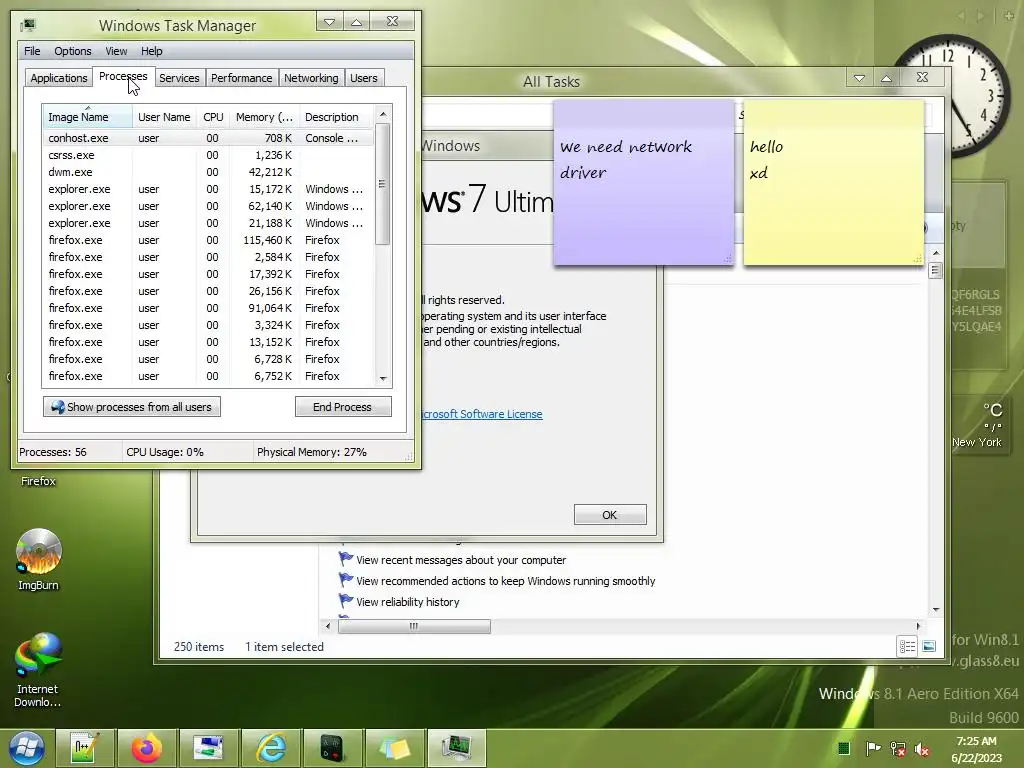Sort processes by the Description column
1024x768 pixels.
coord(336,117)
